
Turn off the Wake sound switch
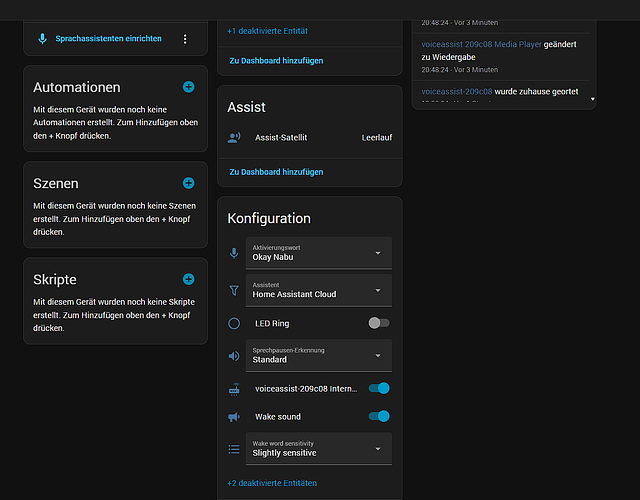point(379,416)
